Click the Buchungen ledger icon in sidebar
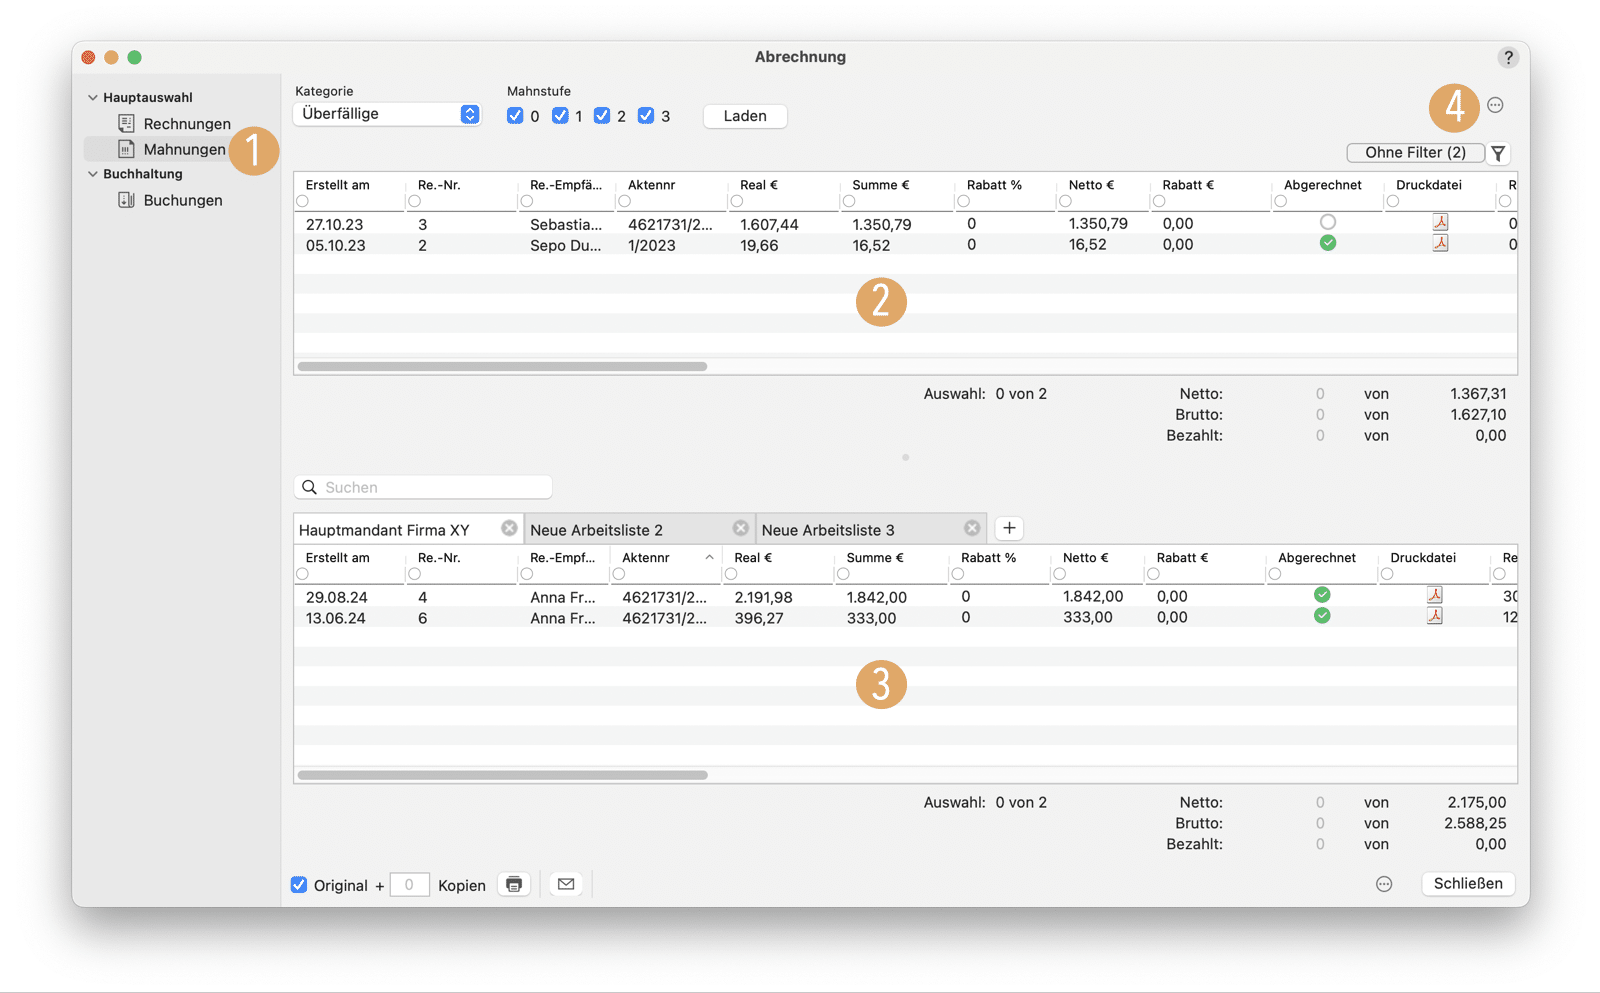The width and height of the screenshot is (1600, 993). click(x=126, y=200)
